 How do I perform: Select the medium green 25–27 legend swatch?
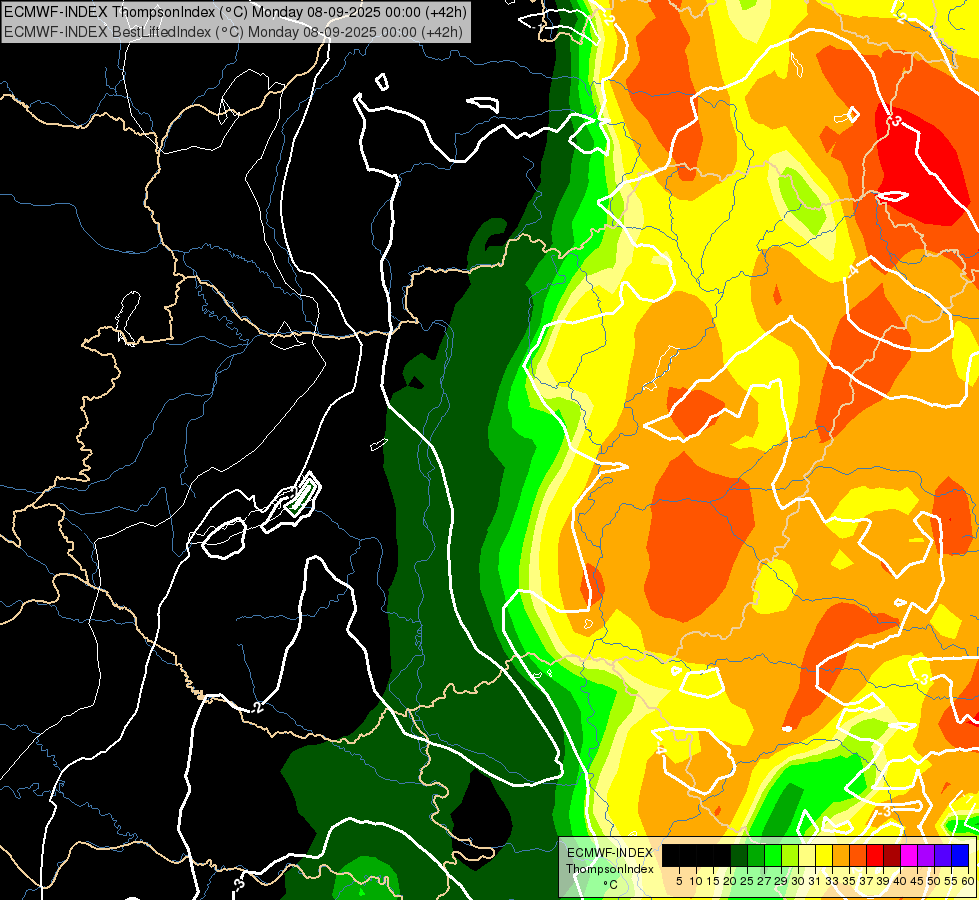point(755,855)
